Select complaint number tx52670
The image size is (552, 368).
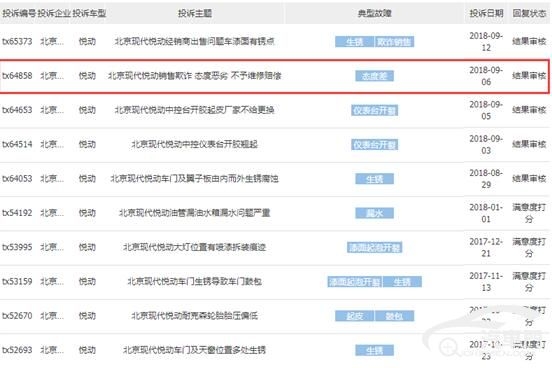17,316
